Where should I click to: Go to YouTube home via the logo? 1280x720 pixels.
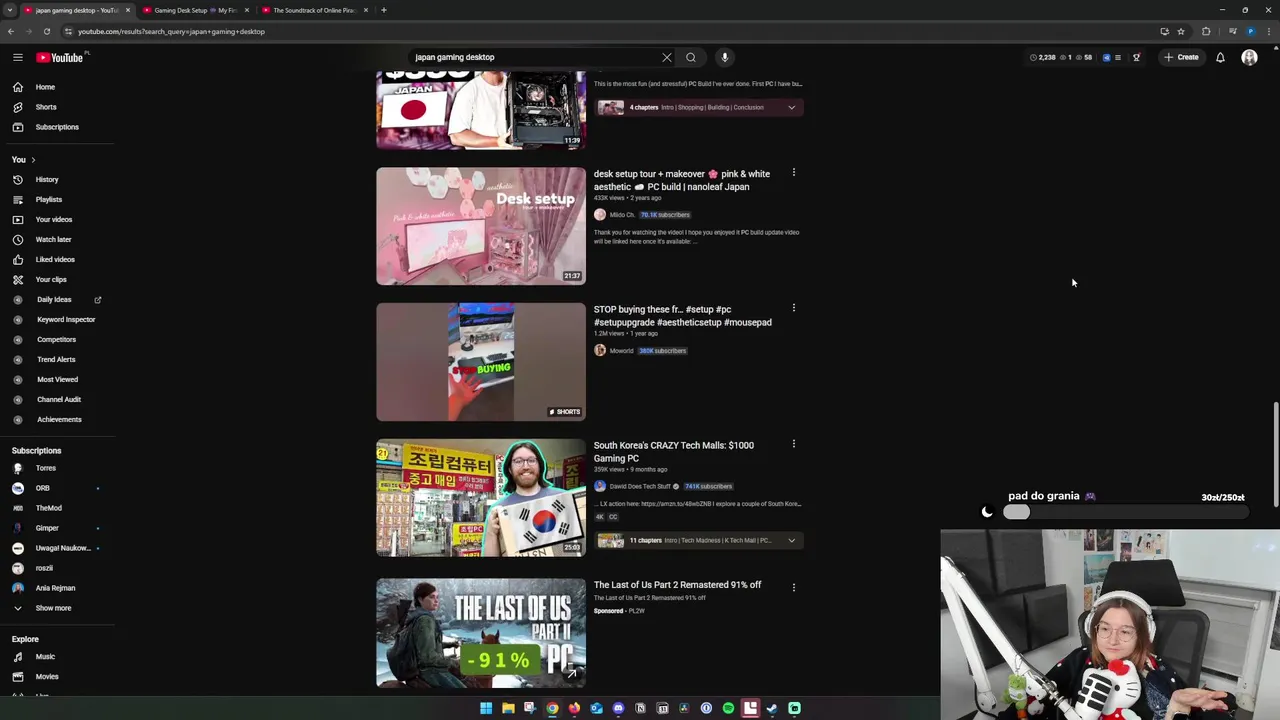pos(60,57)
